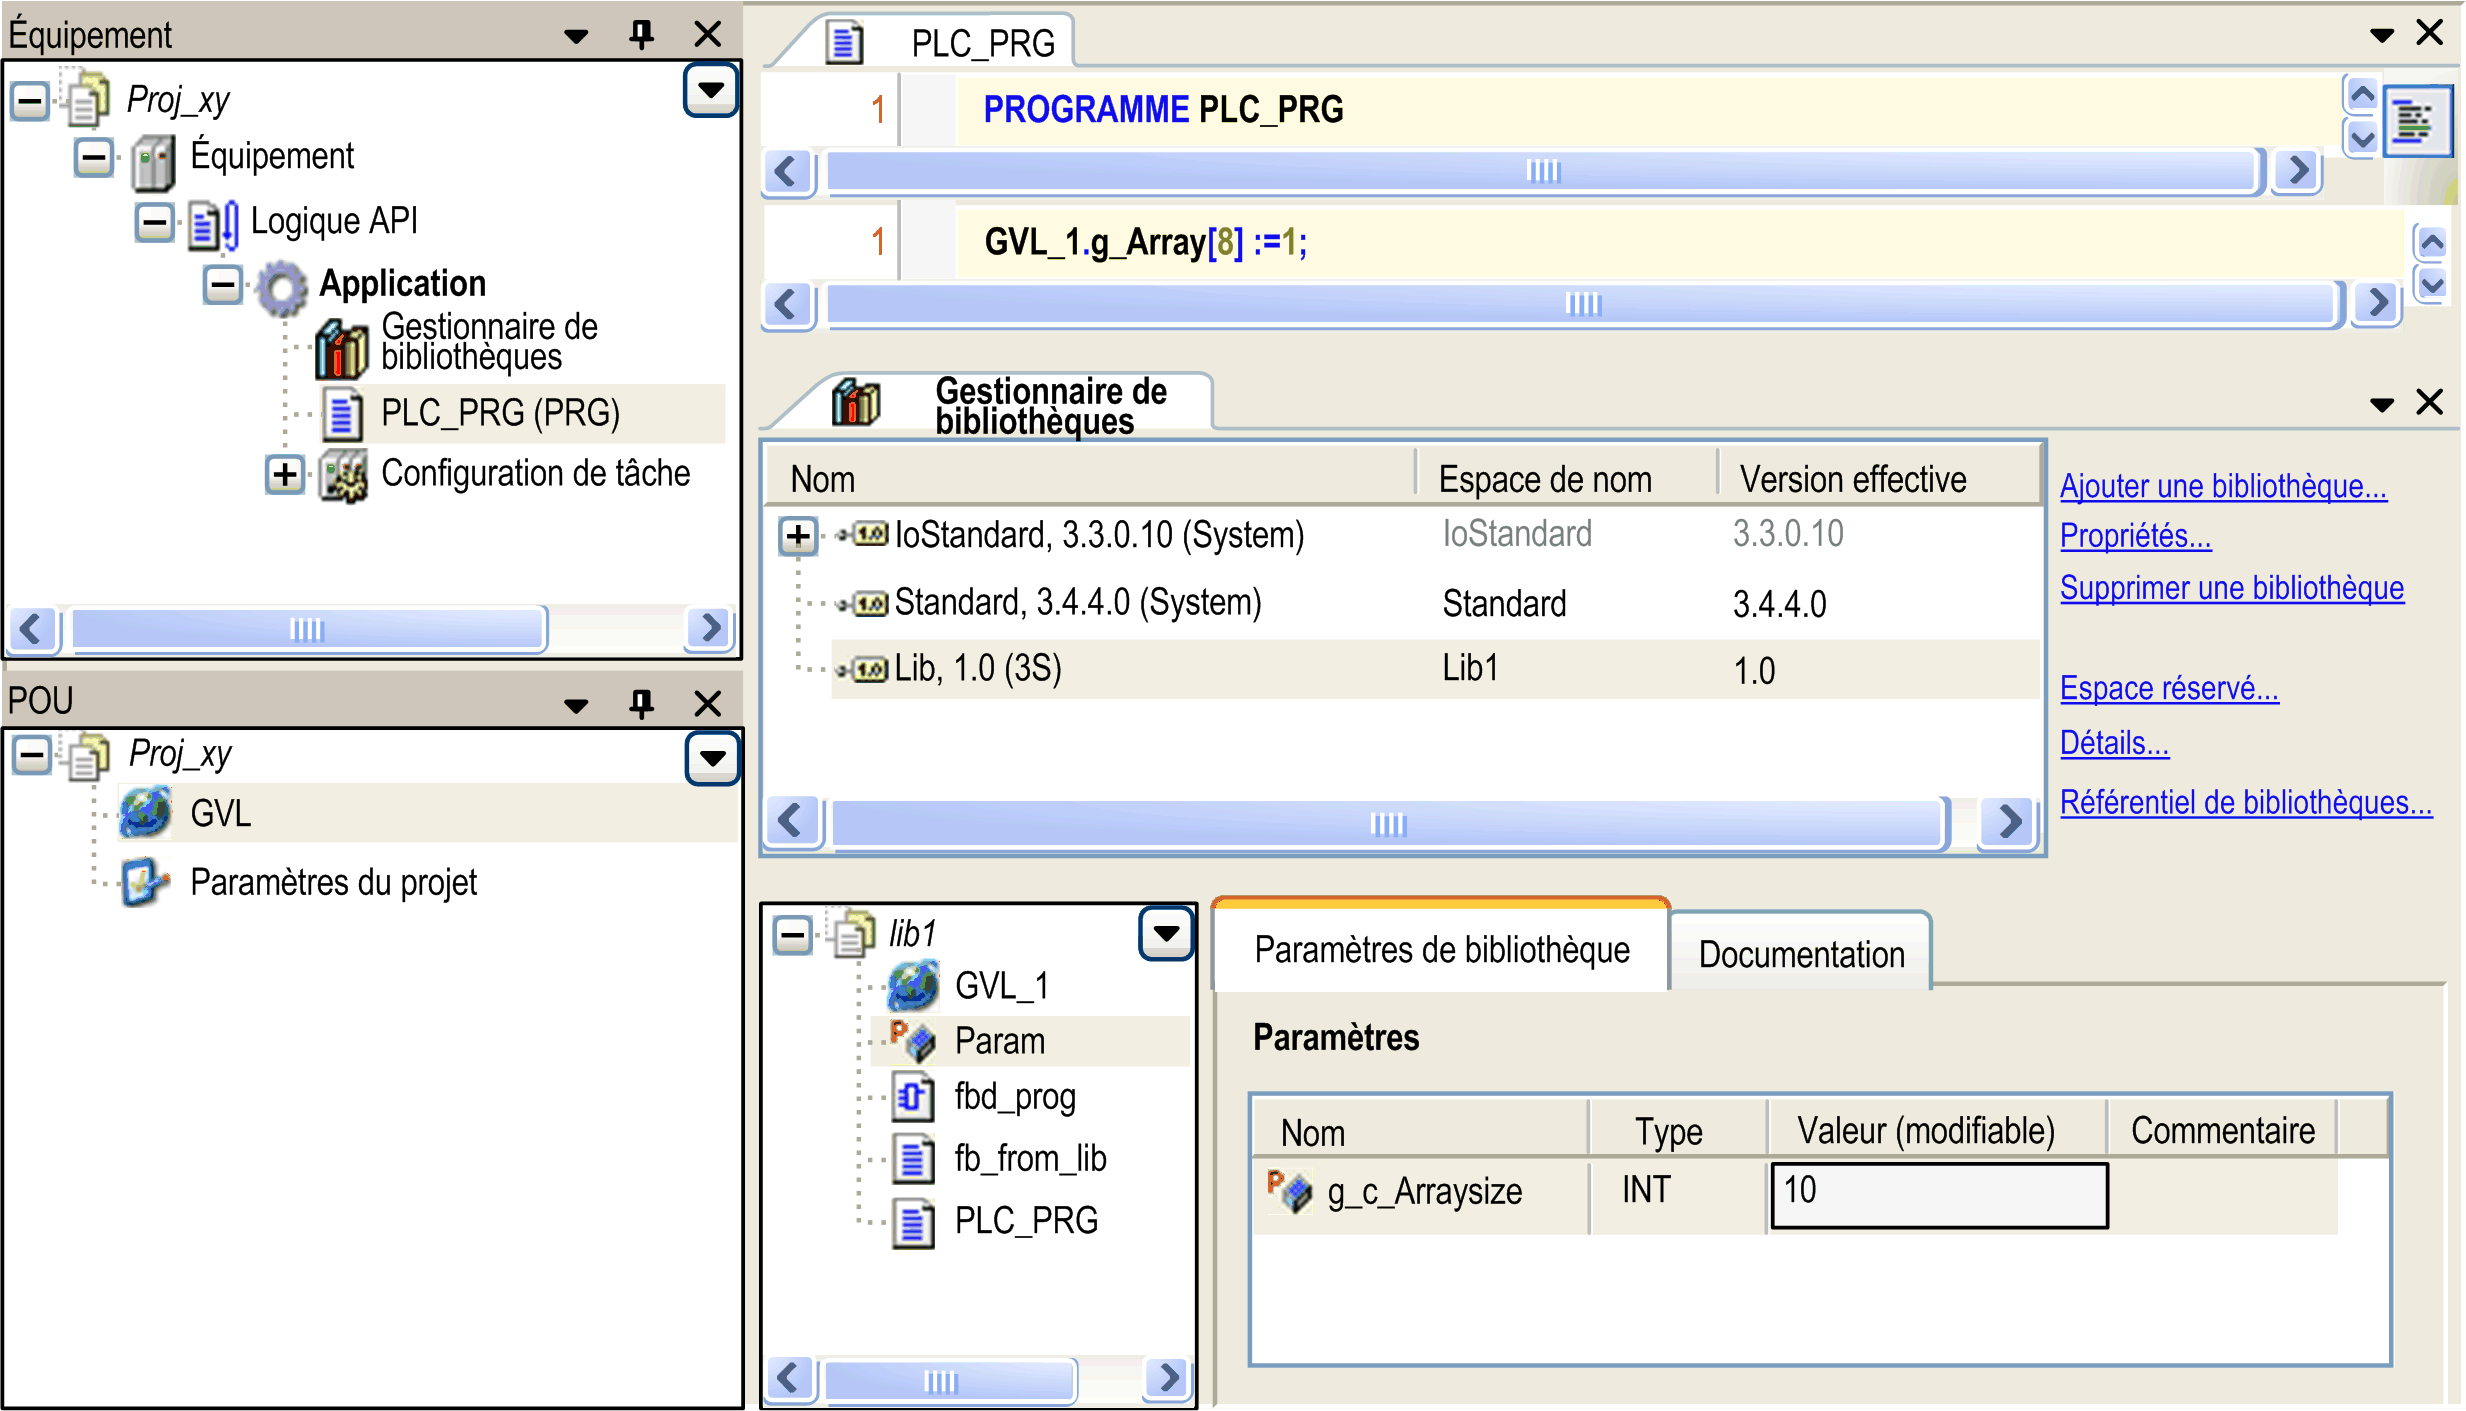Open Paramètres du projet icon
This screenshot has width=2466, height=1411.
coord(145,881)
